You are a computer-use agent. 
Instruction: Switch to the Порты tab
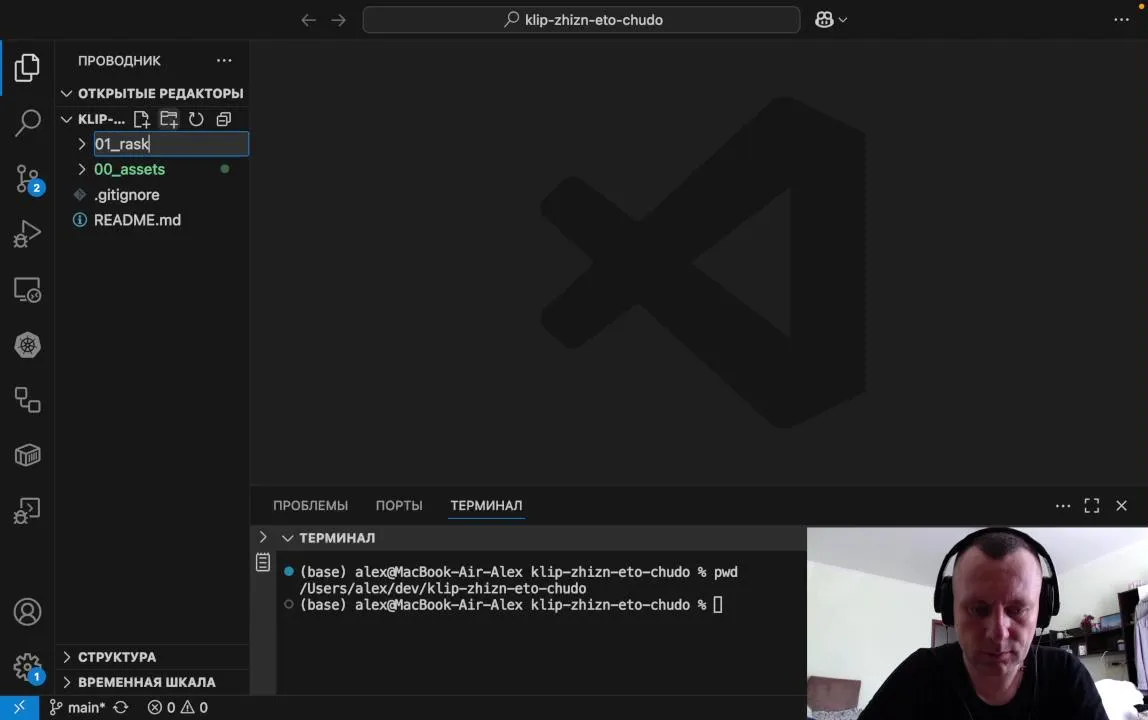click(399, 506)
